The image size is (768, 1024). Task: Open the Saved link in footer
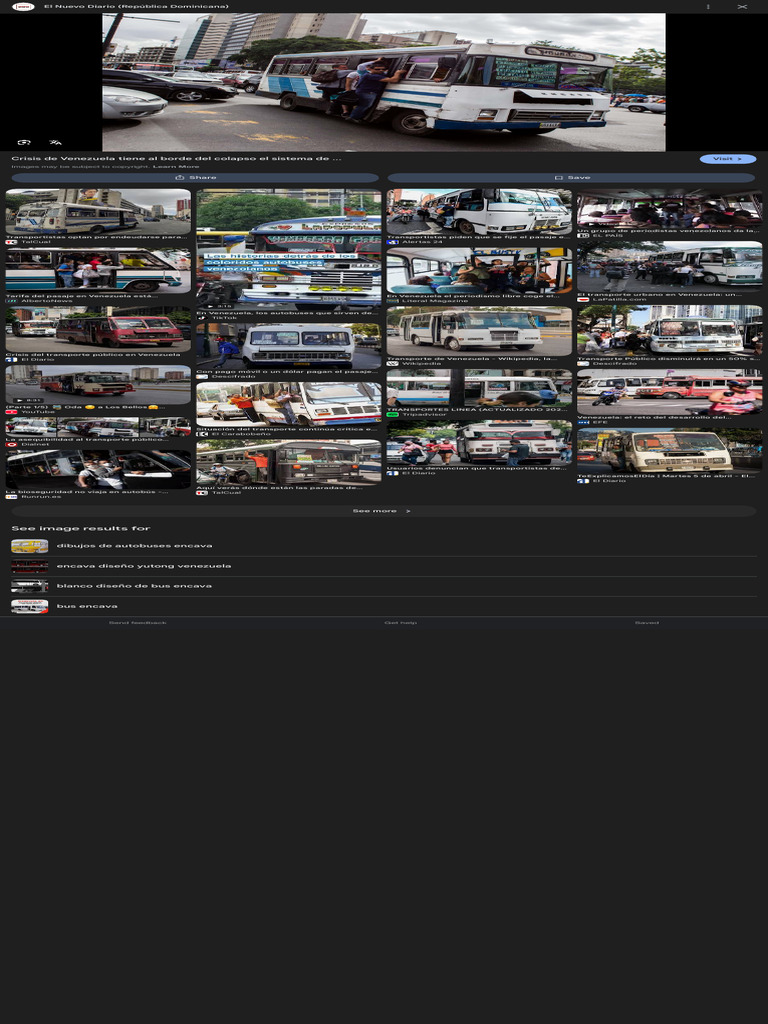(x=647, y=623)
